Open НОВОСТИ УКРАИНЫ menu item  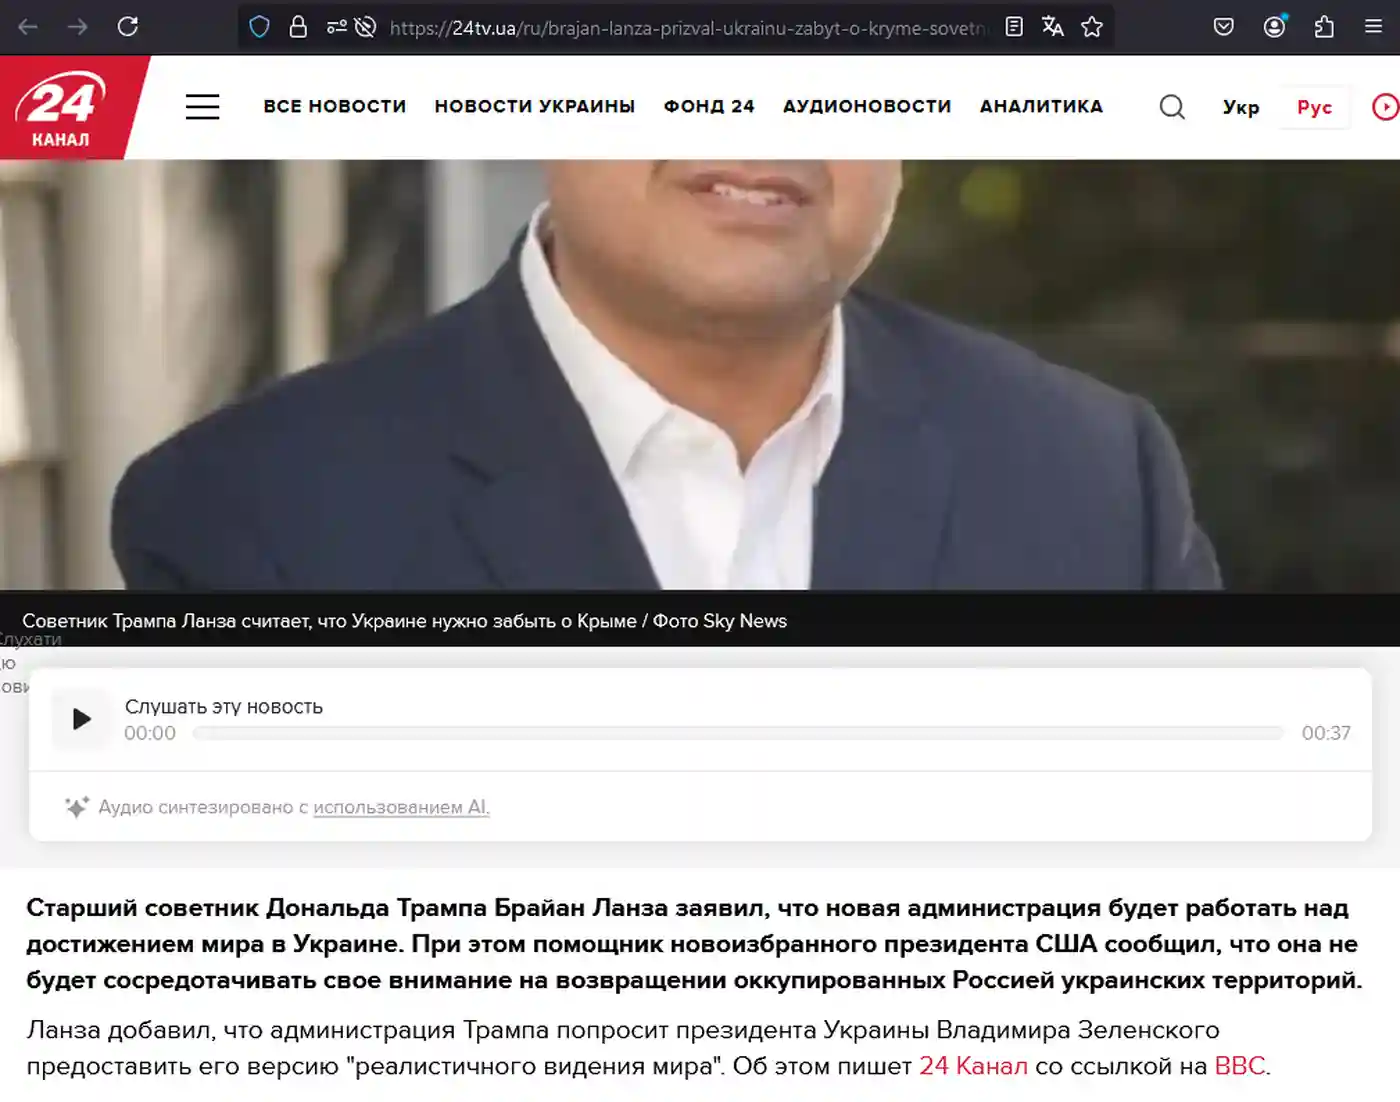(534, 106)
